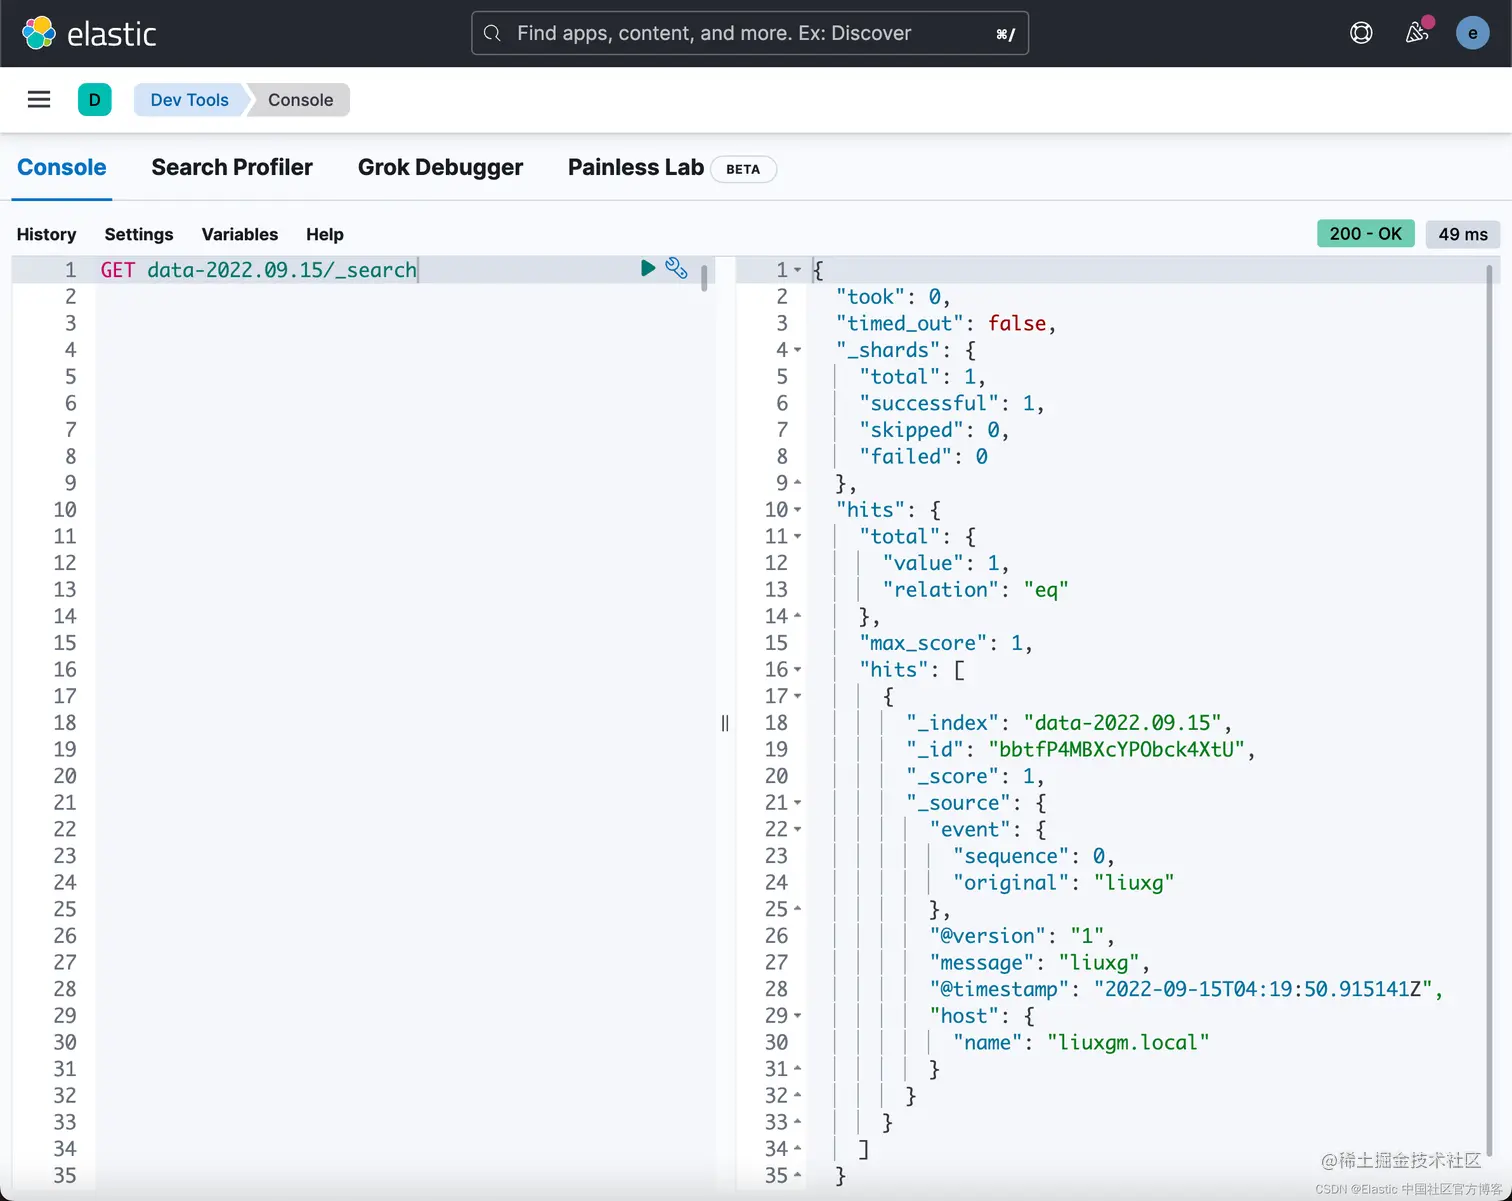Collapse the "_source" object fold arrow

797,803
